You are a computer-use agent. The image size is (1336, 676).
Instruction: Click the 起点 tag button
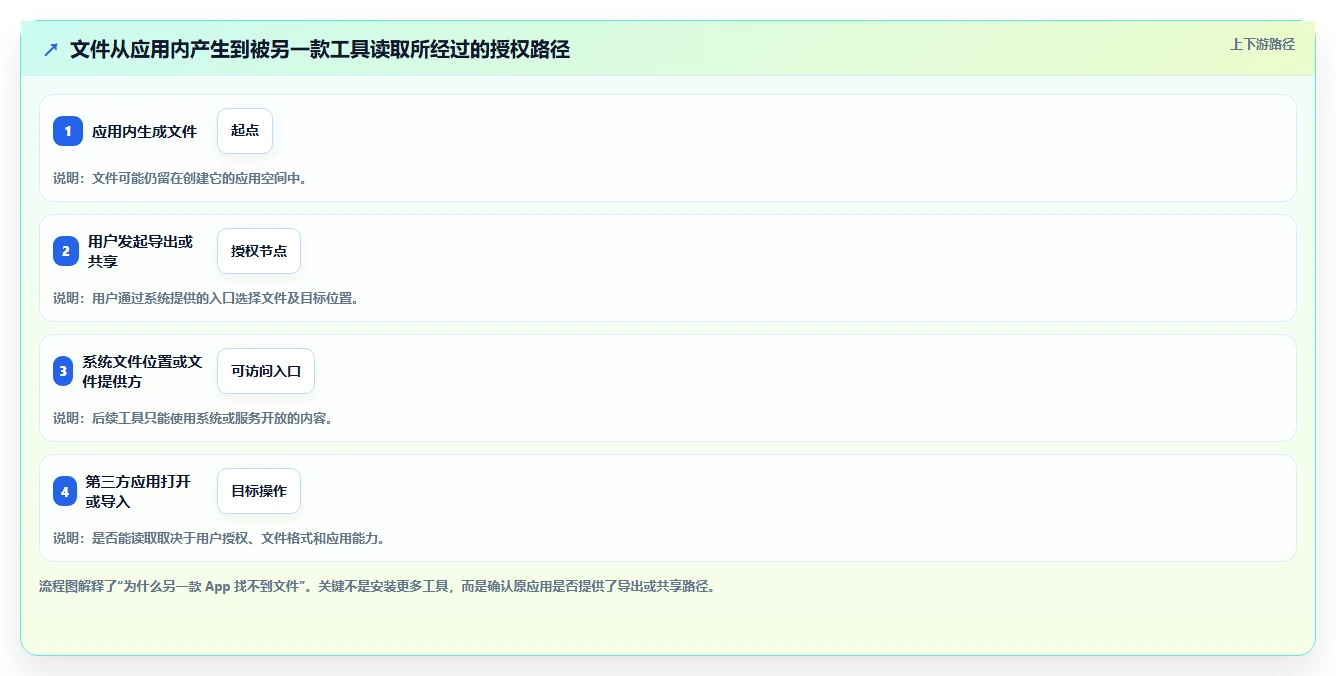pos(245,131)
